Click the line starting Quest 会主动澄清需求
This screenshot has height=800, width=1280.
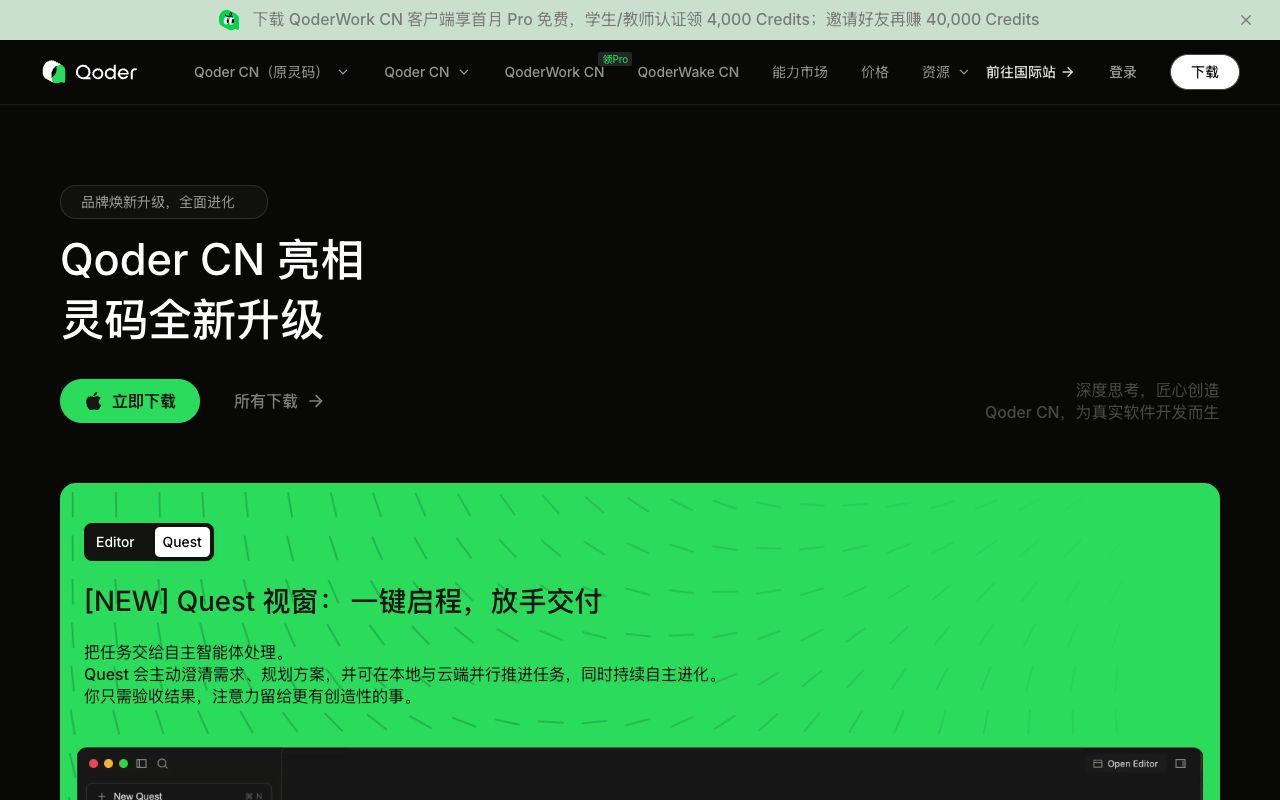click(x=404, y=674)
